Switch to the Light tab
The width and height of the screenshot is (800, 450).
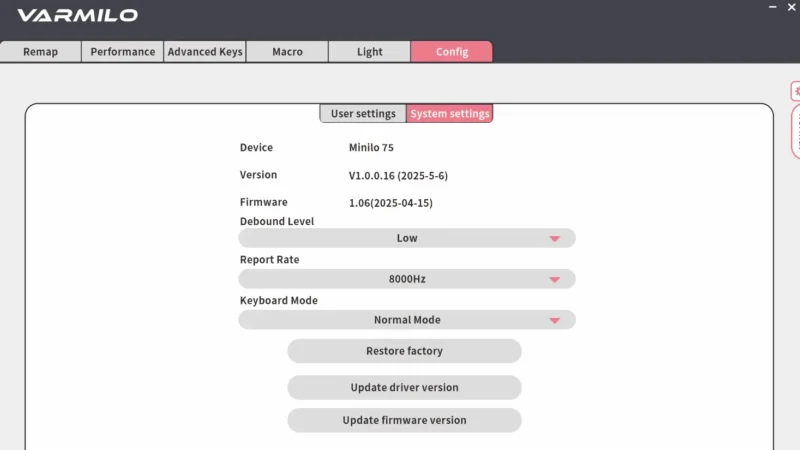369,52
